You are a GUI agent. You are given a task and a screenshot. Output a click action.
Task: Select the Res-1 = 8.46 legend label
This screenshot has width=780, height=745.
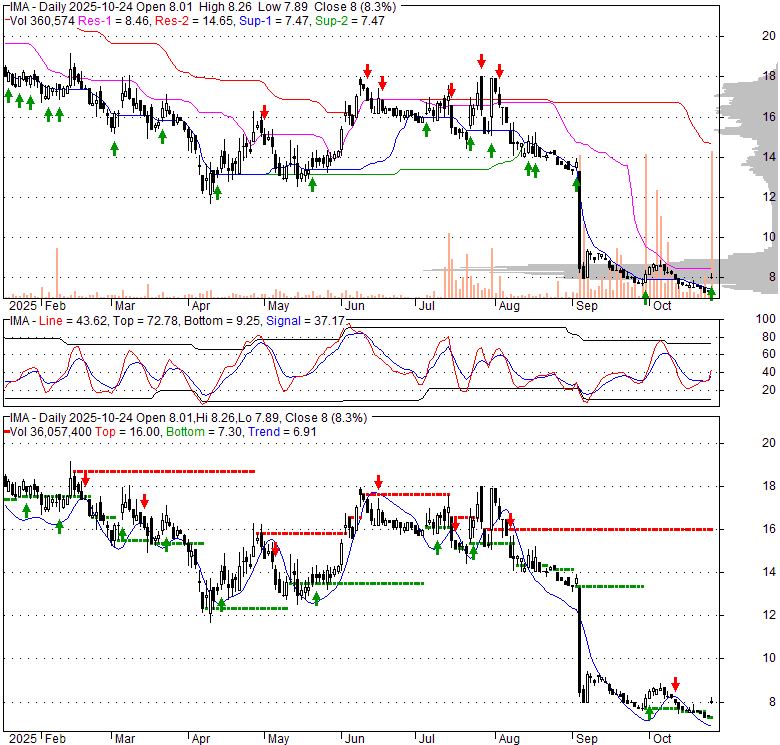(x=102, y=19)
